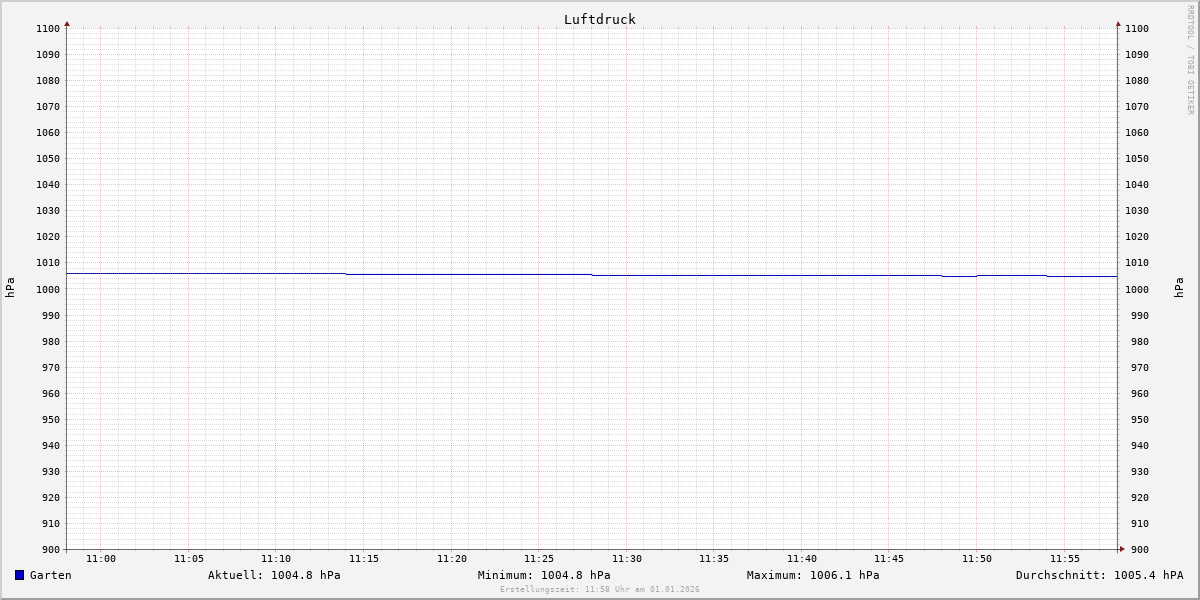This screenshot has height=600, width=1200.
Task: Click the 1100 label on left axis
Action: [48, 29]
